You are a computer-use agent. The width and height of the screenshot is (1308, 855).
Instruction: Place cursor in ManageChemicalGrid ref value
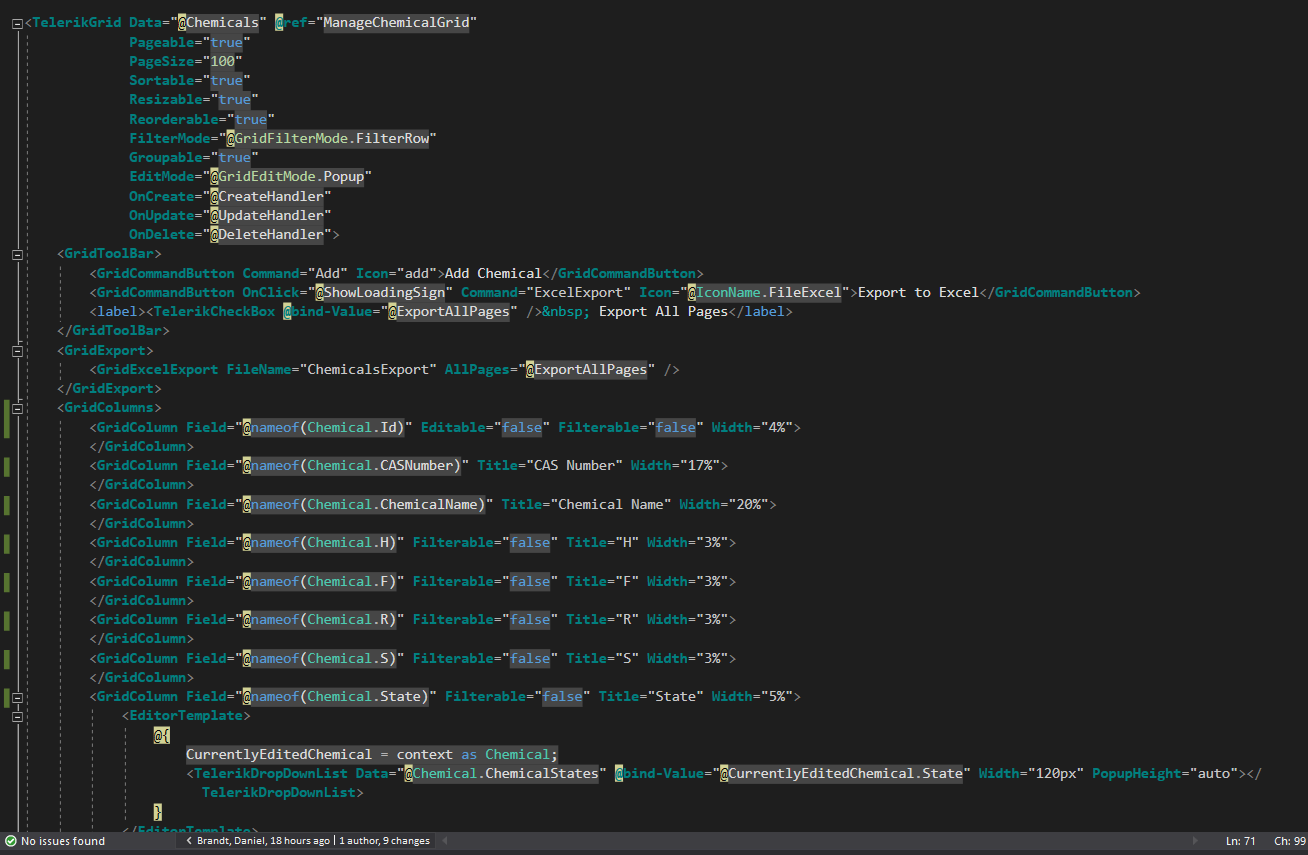397,23
